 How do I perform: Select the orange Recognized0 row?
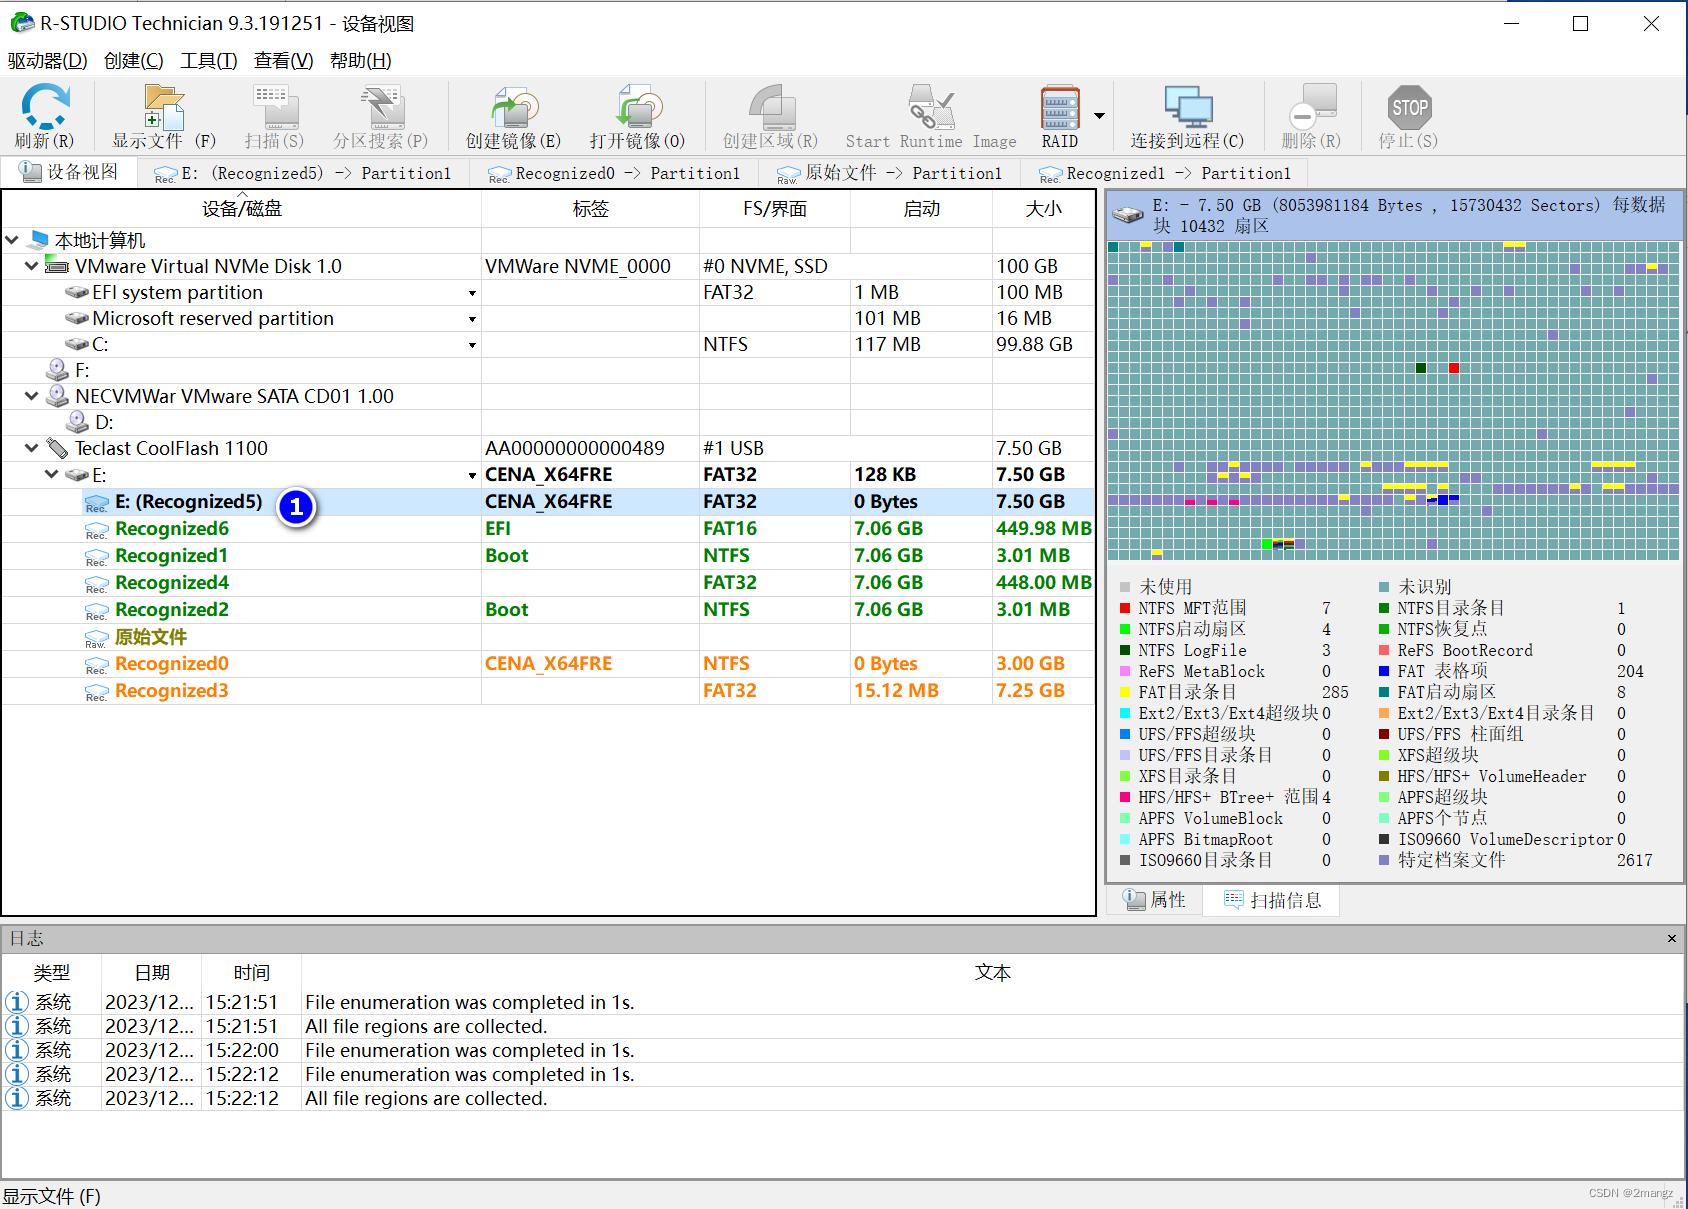click(548, 663)
